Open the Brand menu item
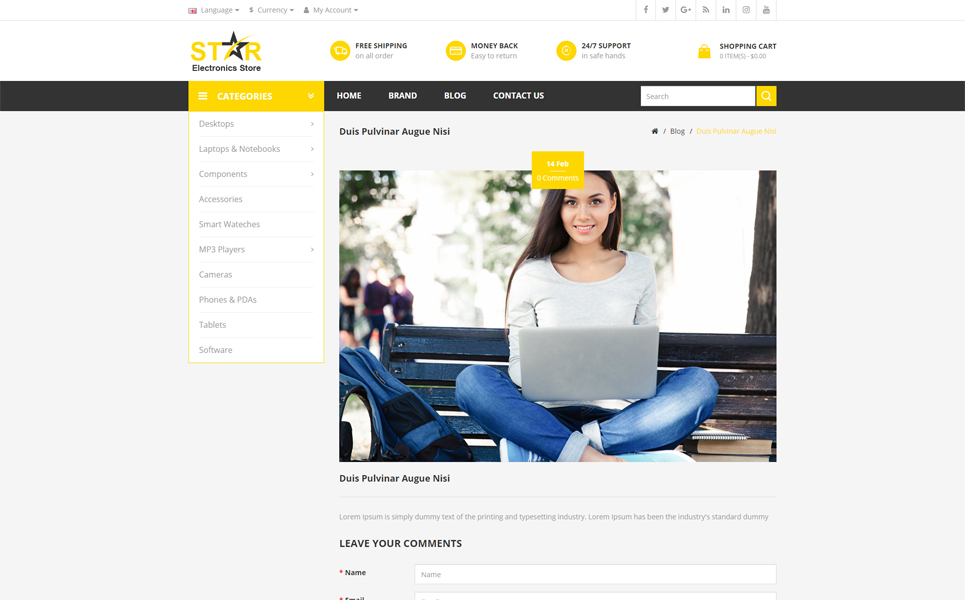 click(402, 96)
